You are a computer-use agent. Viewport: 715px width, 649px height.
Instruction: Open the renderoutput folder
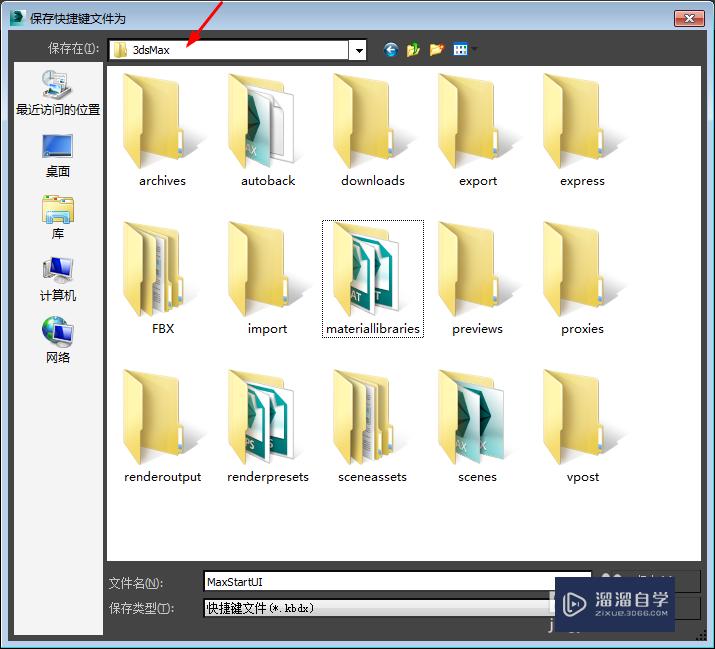click(x=162, y=427)
